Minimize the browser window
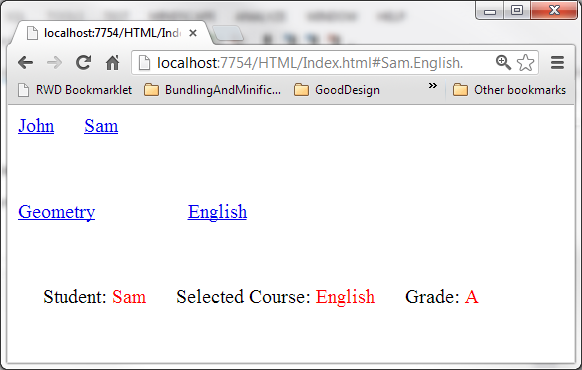 pos(490,10)
